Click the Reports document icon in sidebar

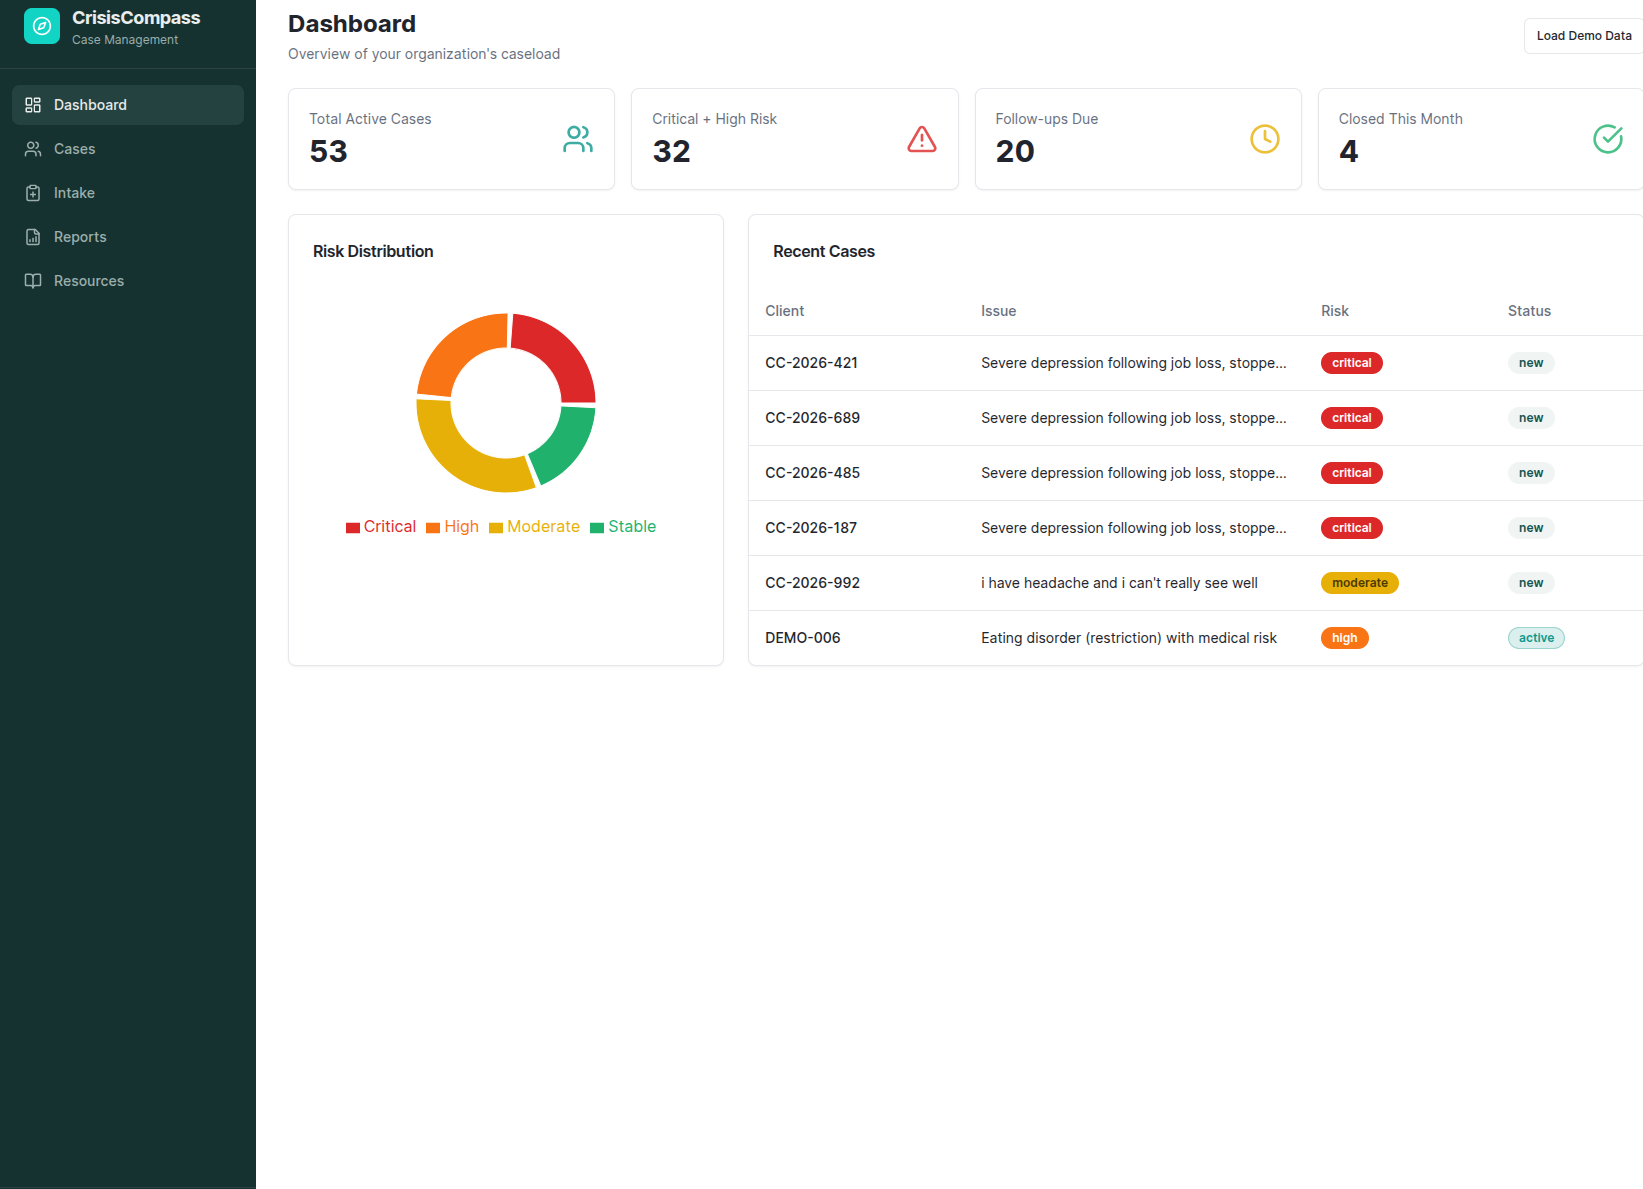point(33,237)
